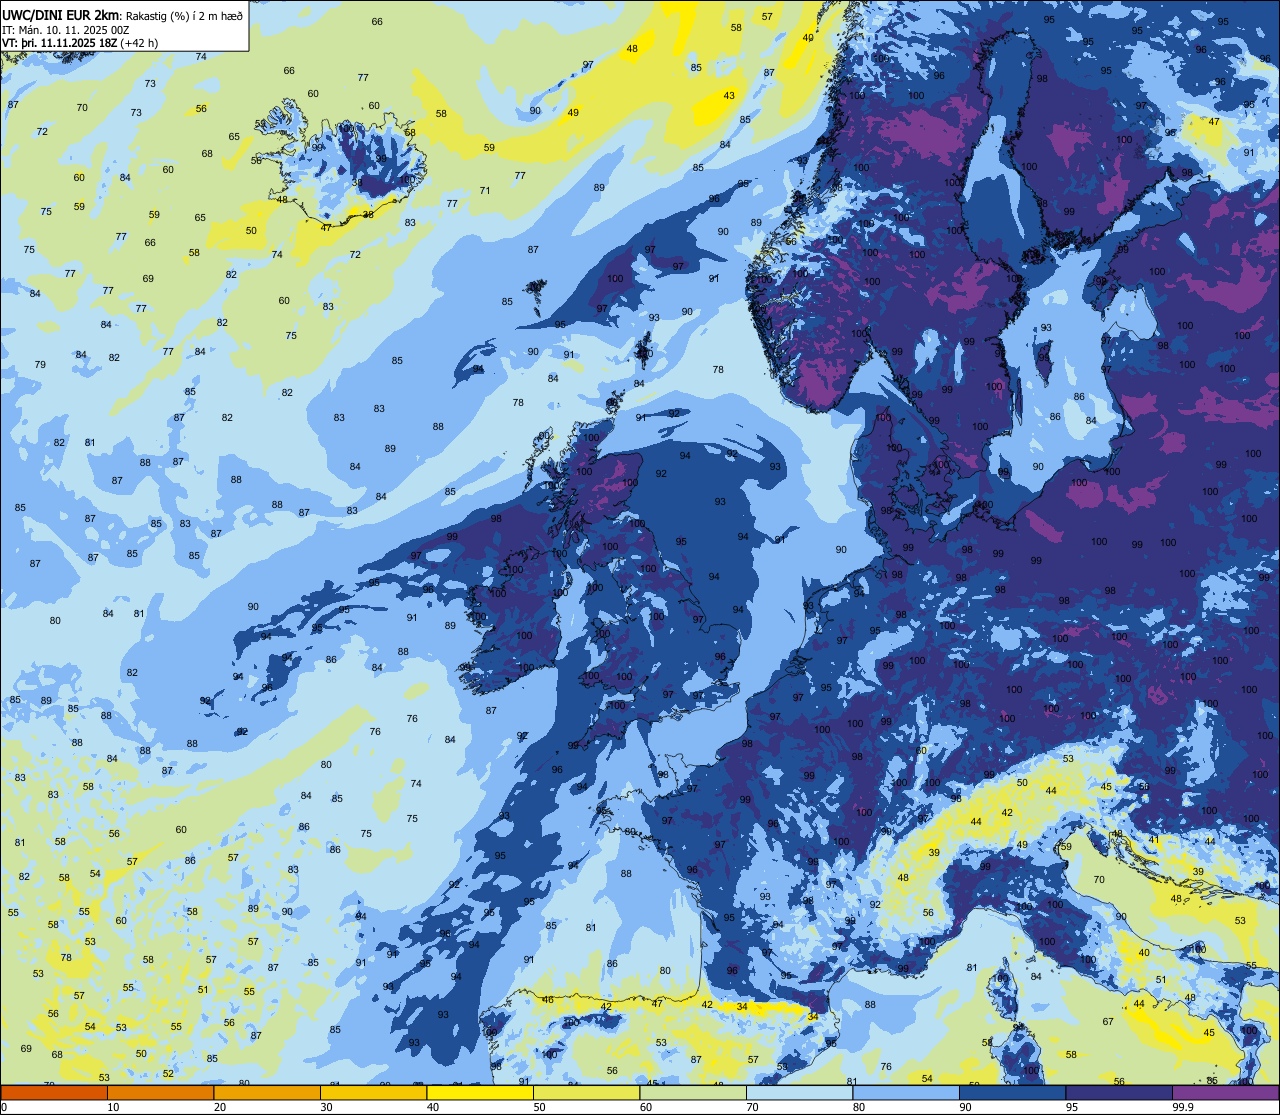Click the 'Rakastig (%) í 2 m hæð' label
The height and width of the screenshot is (1115, 1280).
point(184,14)
